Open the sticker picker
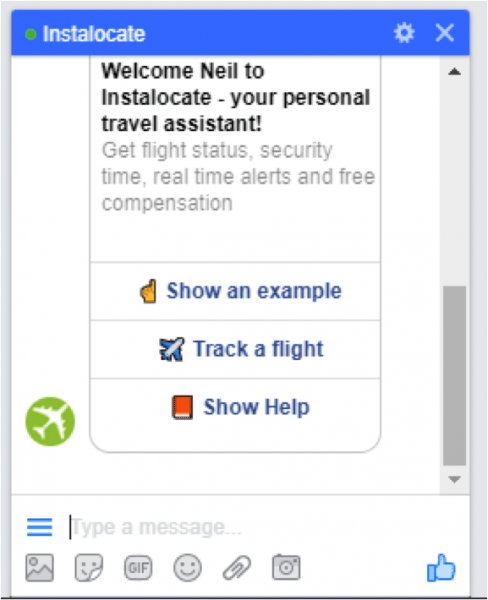This screenshot has width=488, height=600. pos(89,567)
